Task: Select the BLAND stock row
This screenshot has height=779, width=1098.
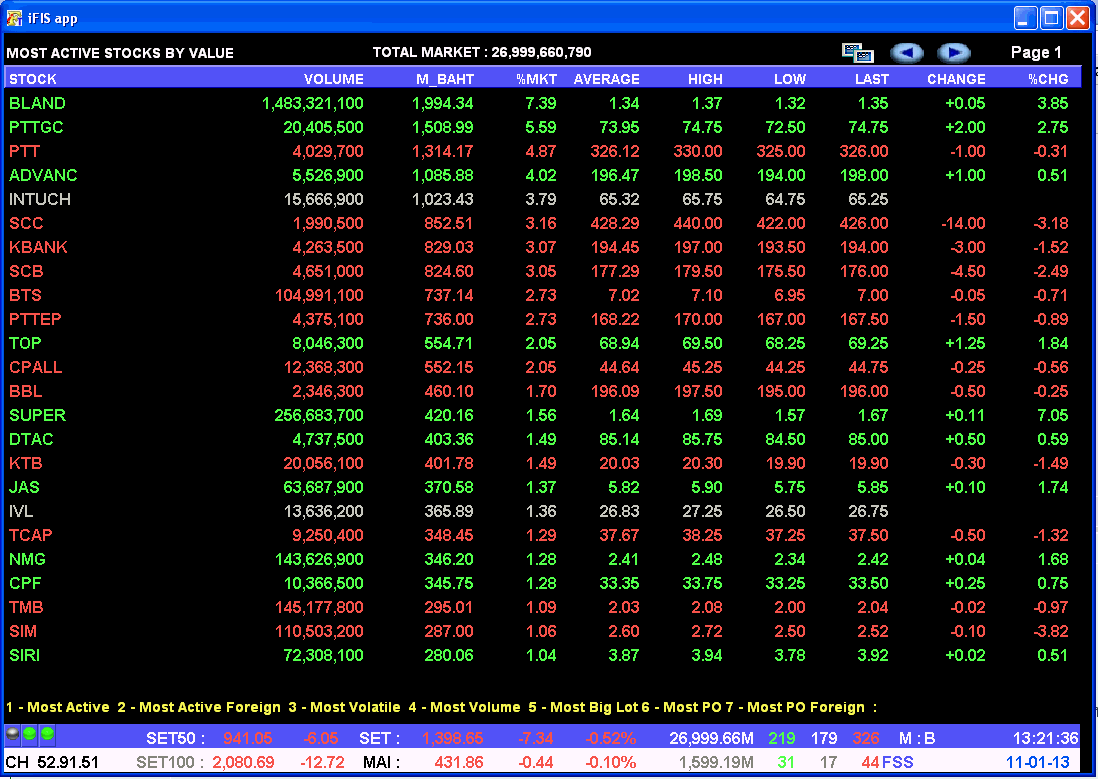Action: click(x=539, y=103)
